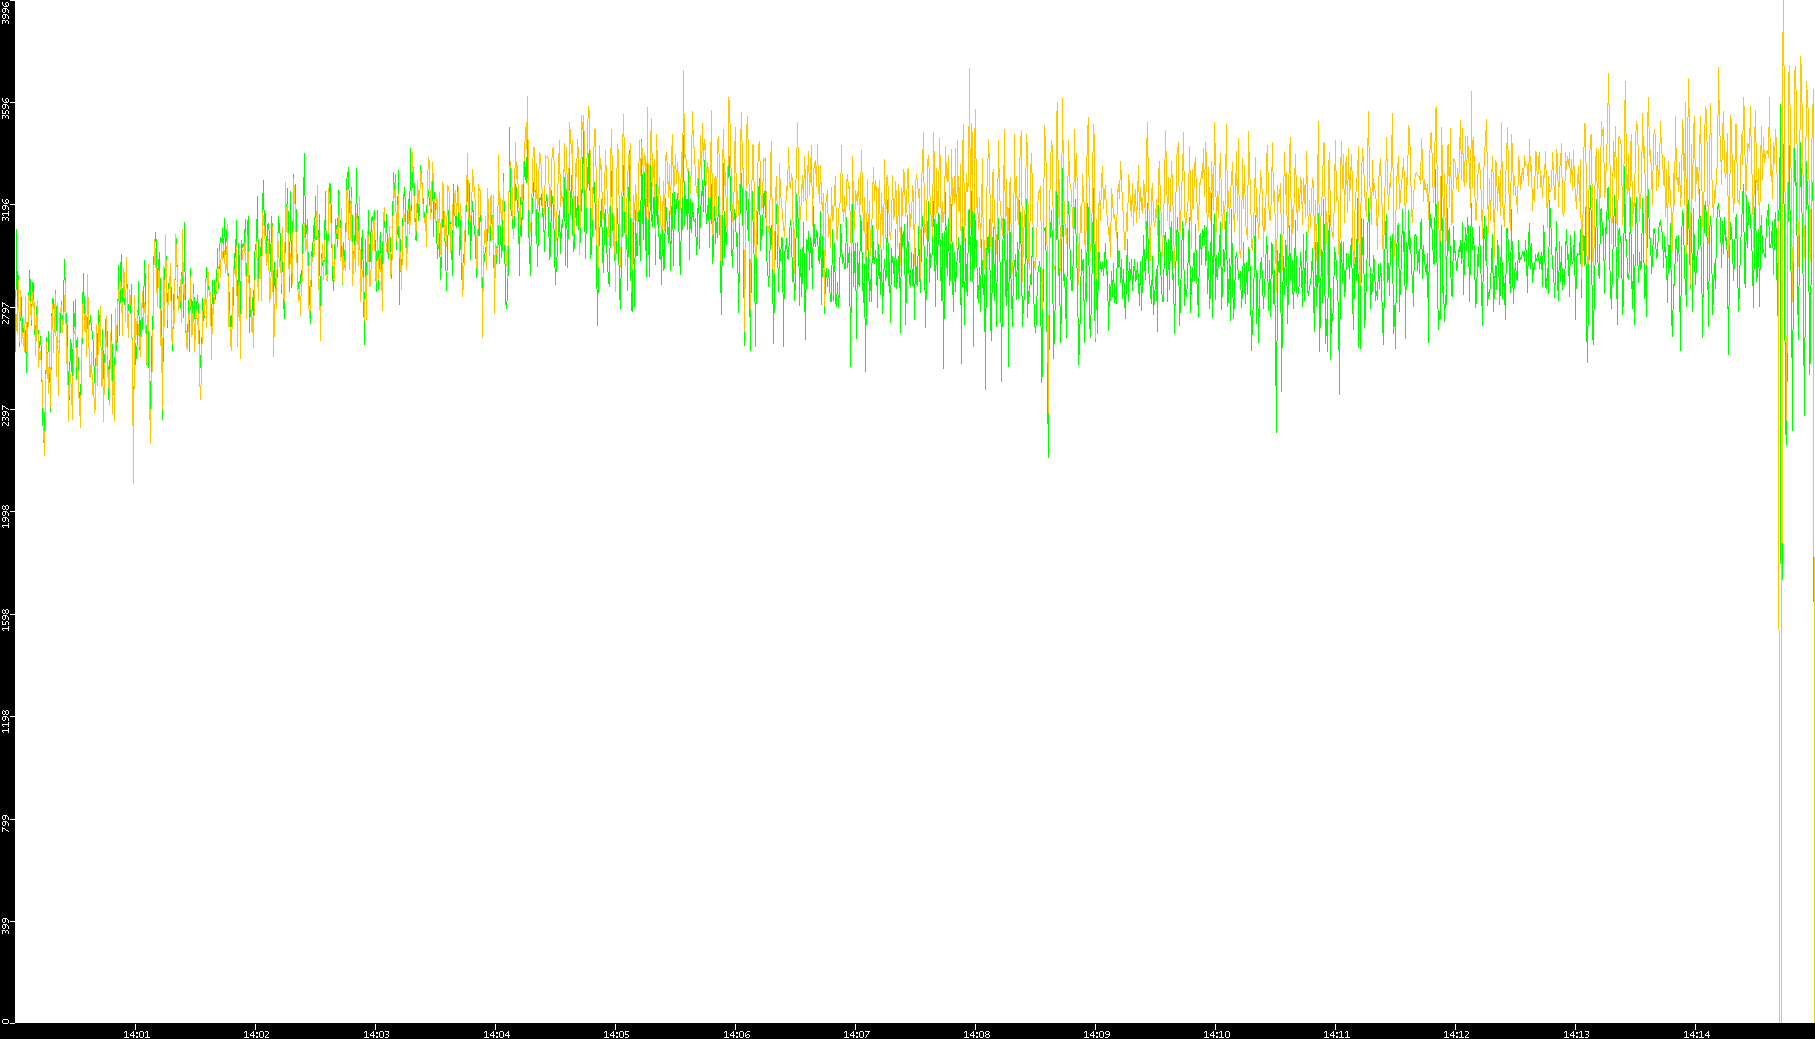Click the lowest gray spike tip near 14:01
Image resolution: width=1815 pixels, height=1039 pixels.
click(x=133, y=481)
